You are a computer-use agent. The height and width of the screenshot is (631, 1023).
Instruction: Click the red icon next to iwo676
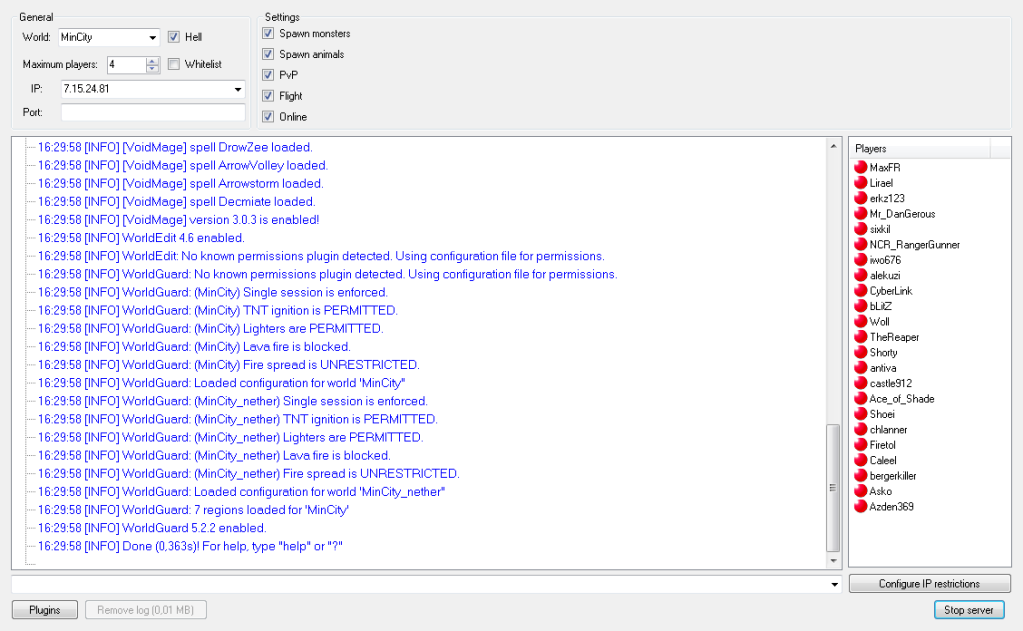click(861, 260)
